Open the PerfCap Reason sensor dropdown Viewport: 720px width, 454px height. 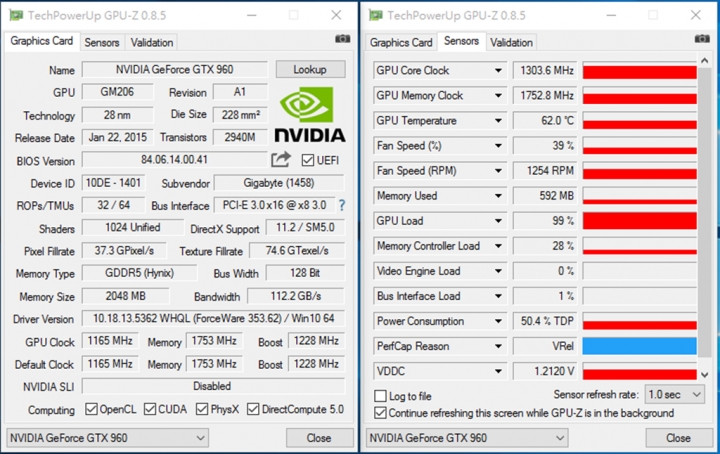[498, 346]
